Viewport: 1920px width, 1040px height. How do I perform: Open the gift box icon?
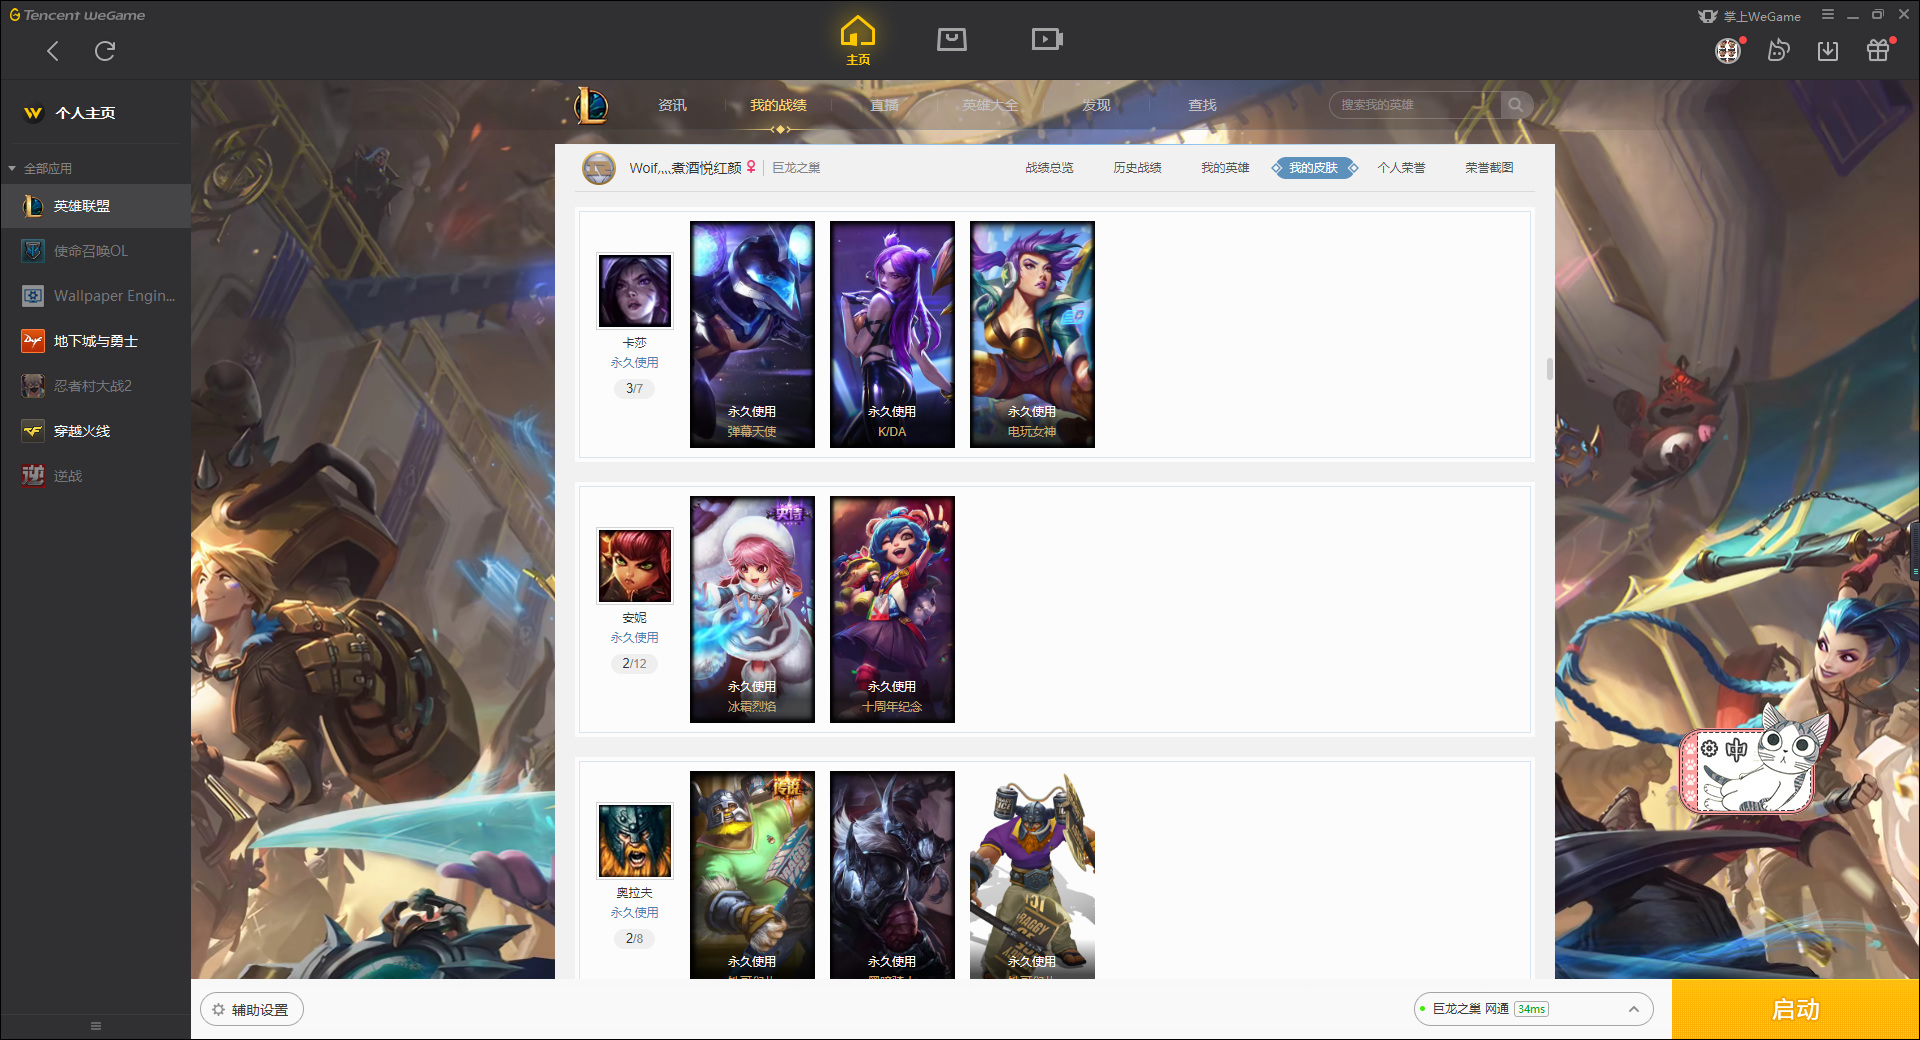[x=1878, y=50]
